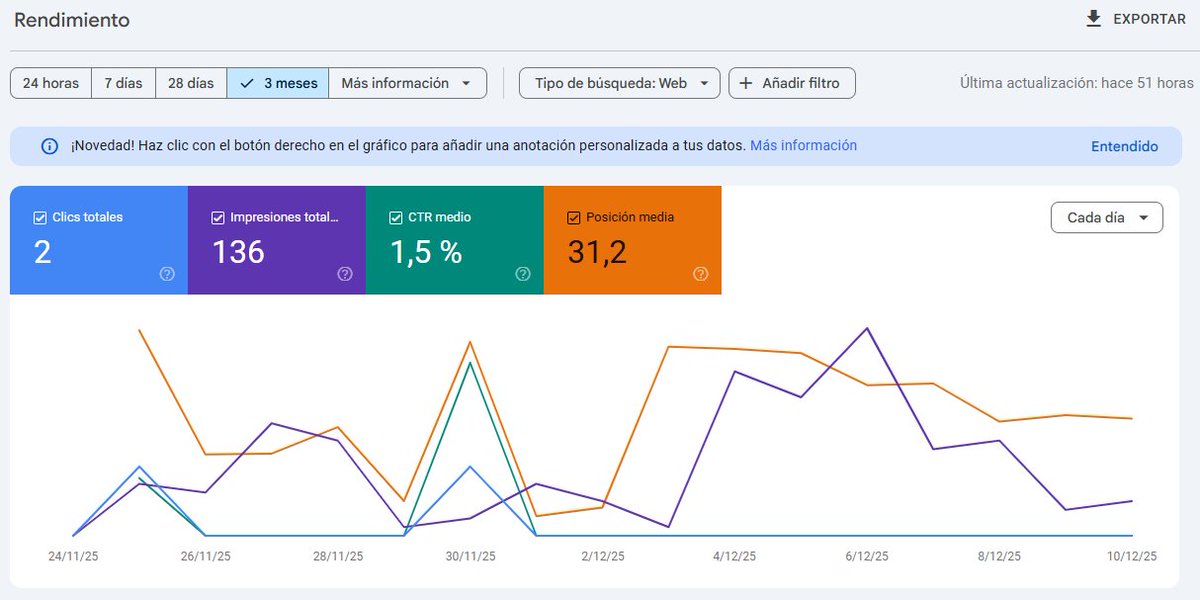The height and width of the screenshot is (600, 1200).
Task: Open the Tipo de búsqueda: Web dropdown
Action: pyautogui.click(x=618, y=83)
